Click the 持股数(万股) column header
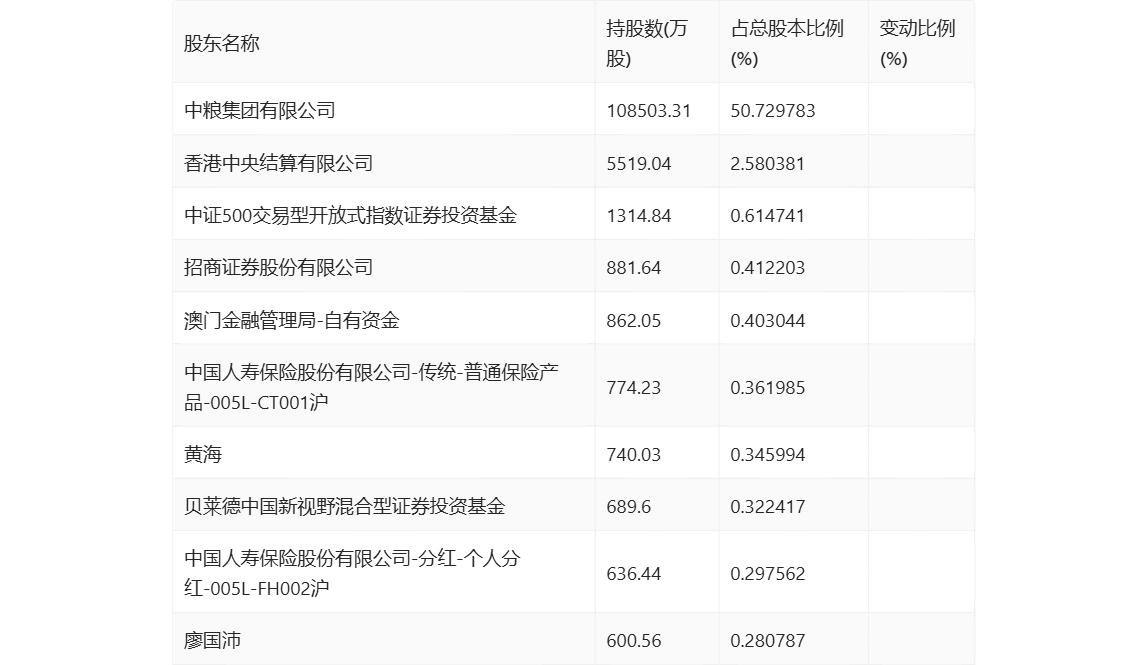 pos(647,44)
